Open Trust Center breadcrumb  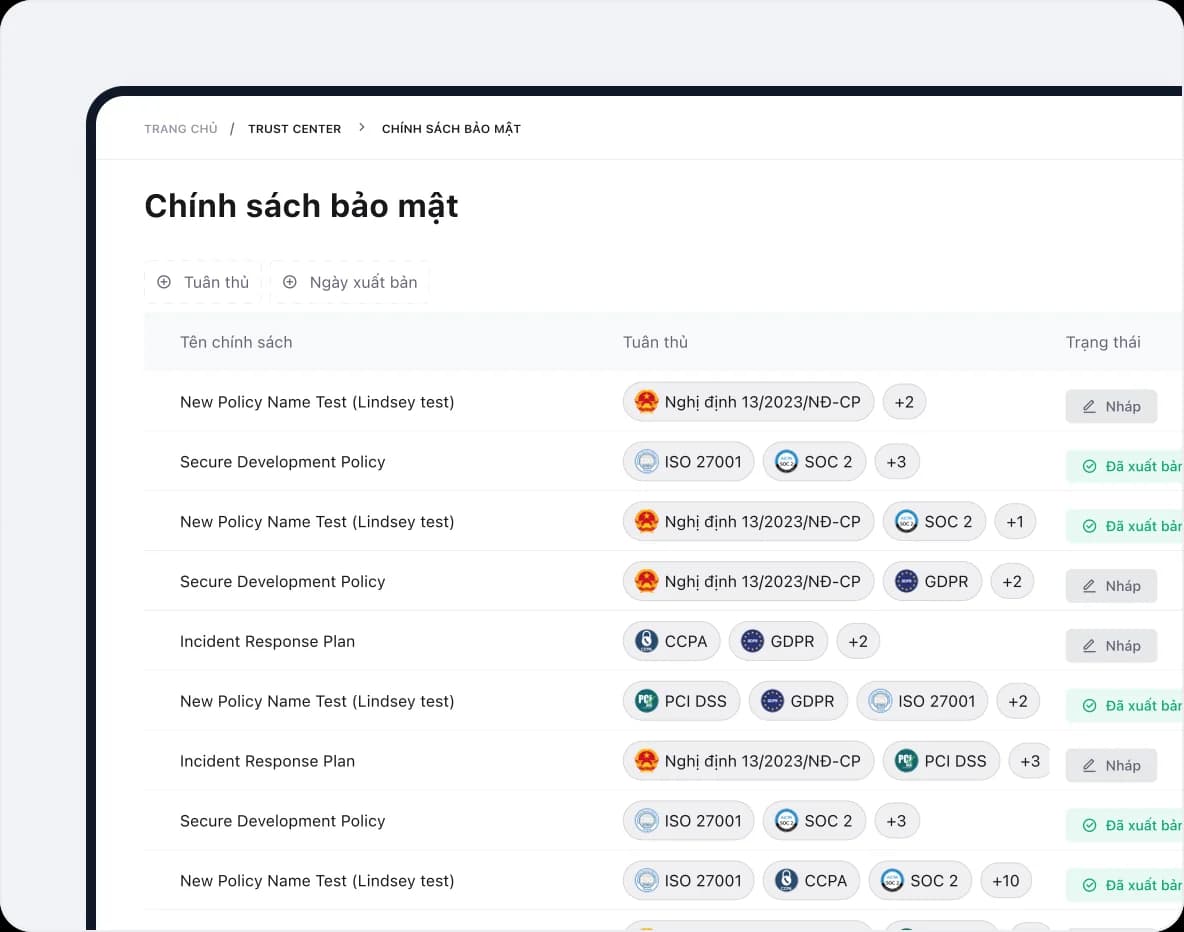tap(294, 128)
